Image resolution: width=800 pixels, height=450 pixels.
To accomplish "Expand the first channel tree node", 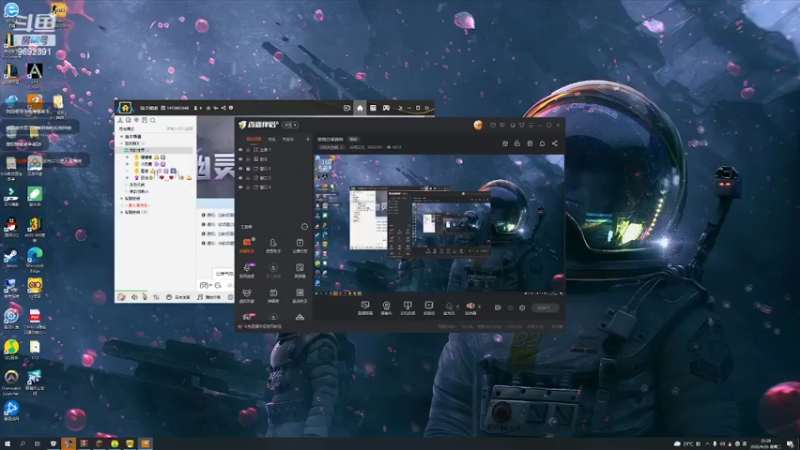I will 121,137.
